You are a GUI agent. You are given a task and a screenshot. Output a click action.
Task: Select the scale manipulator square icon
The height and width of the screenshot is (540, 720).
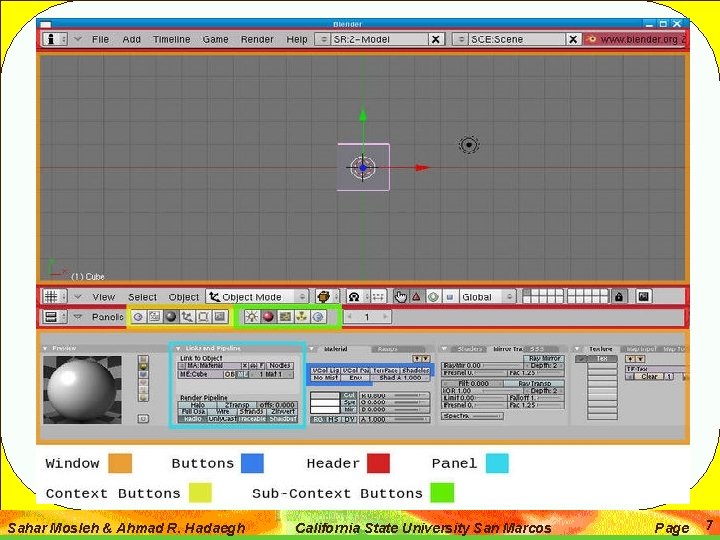pyautogui.click(x=450, y=297)
